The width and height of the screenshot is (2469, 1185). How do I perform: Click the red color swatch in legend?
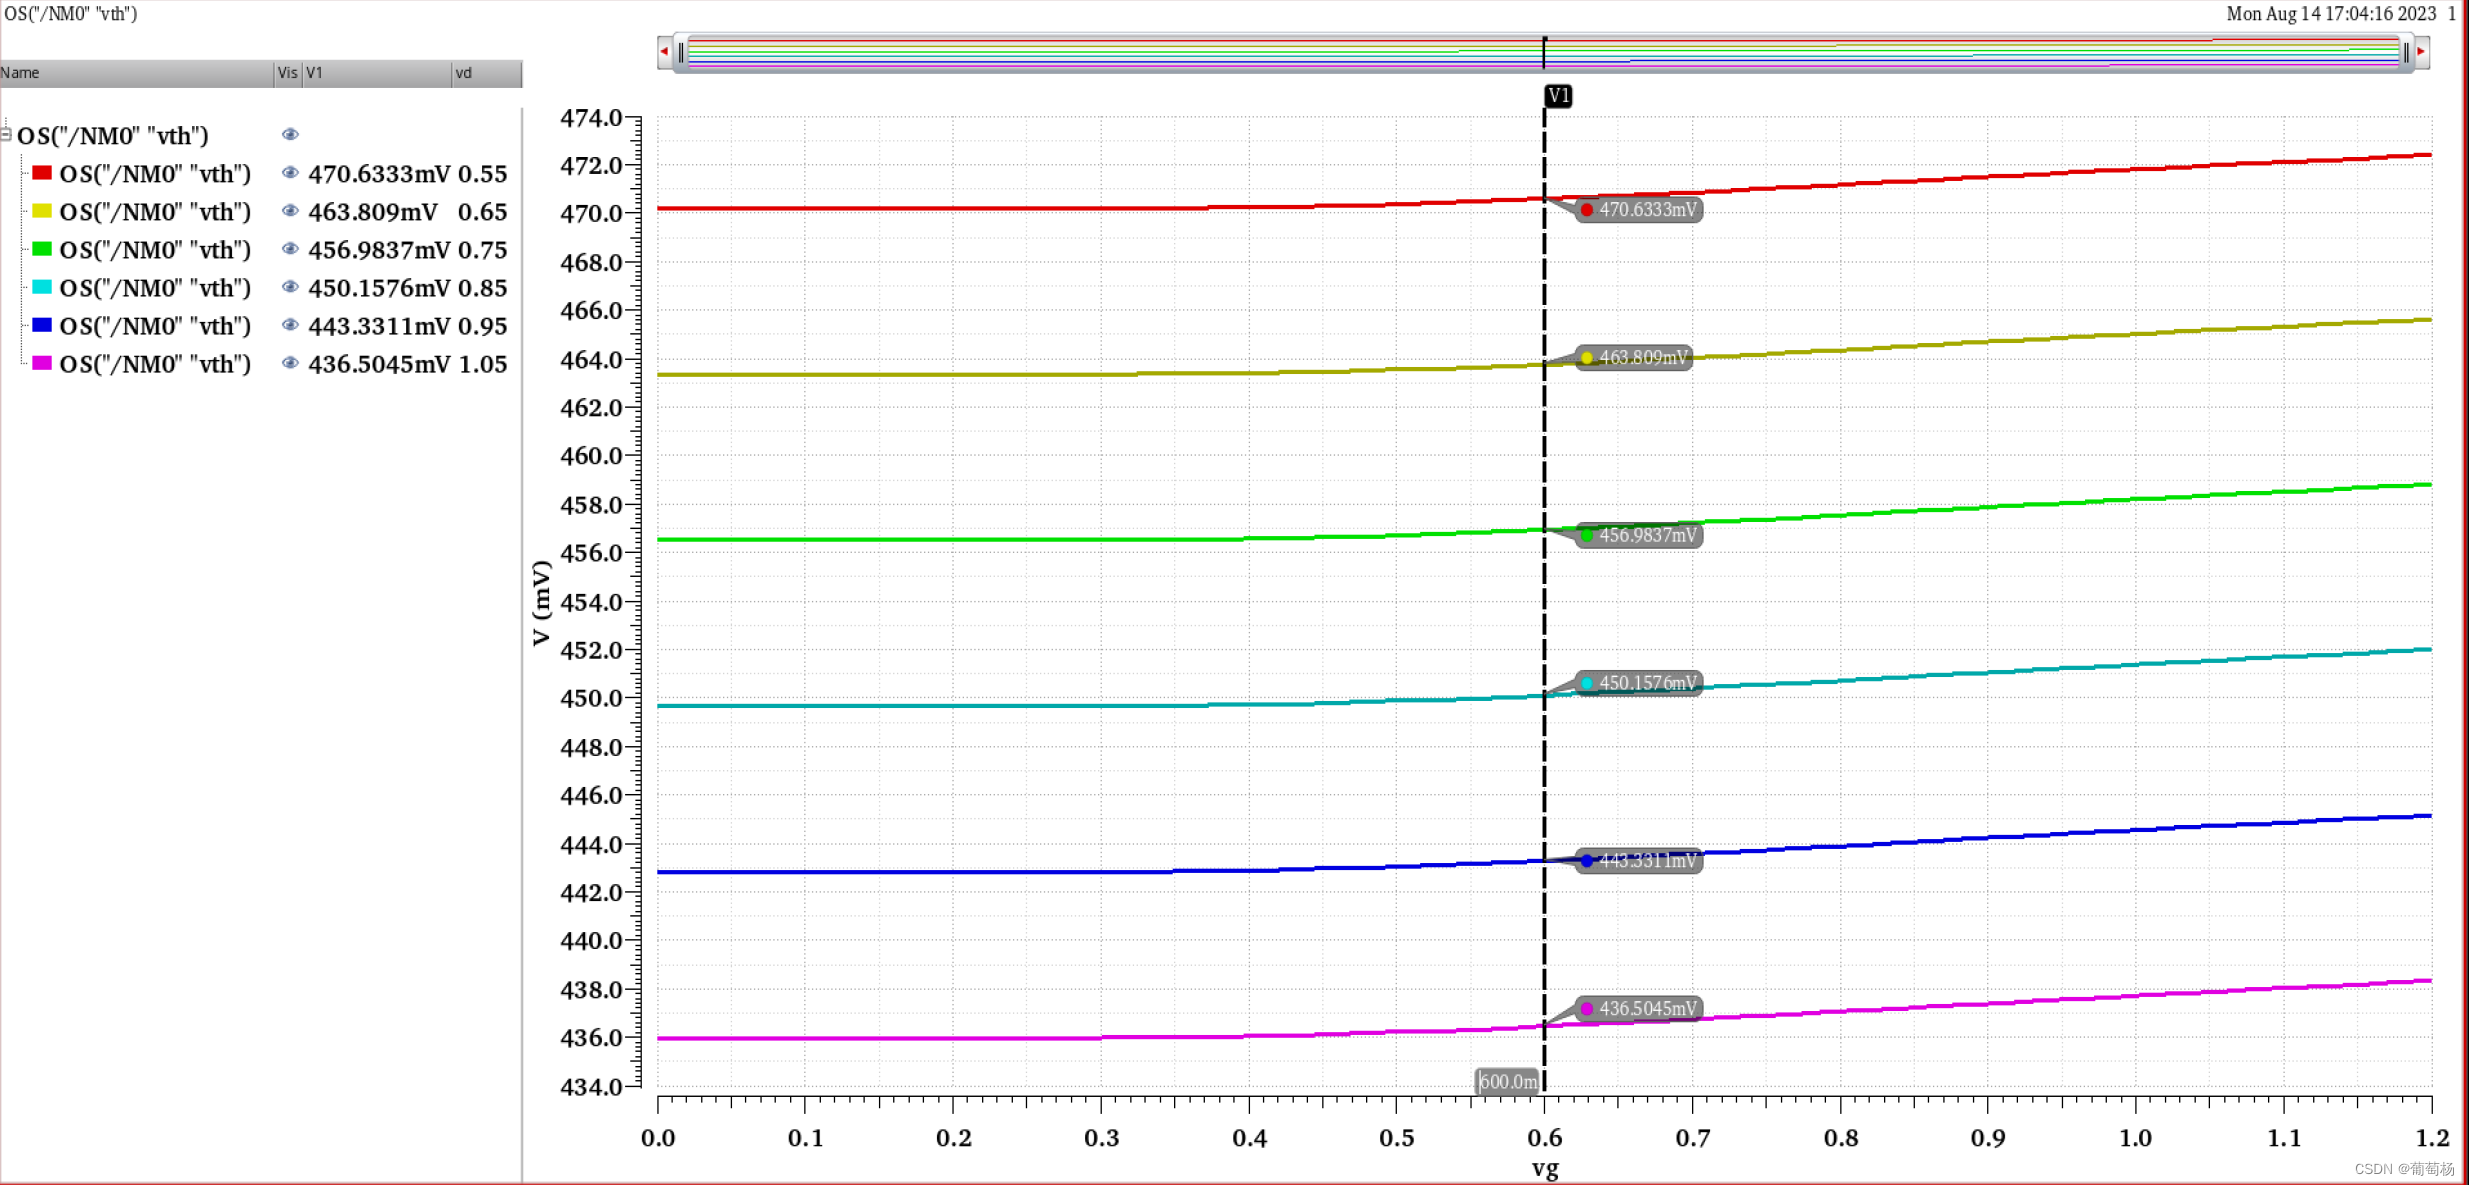[42, 173]
